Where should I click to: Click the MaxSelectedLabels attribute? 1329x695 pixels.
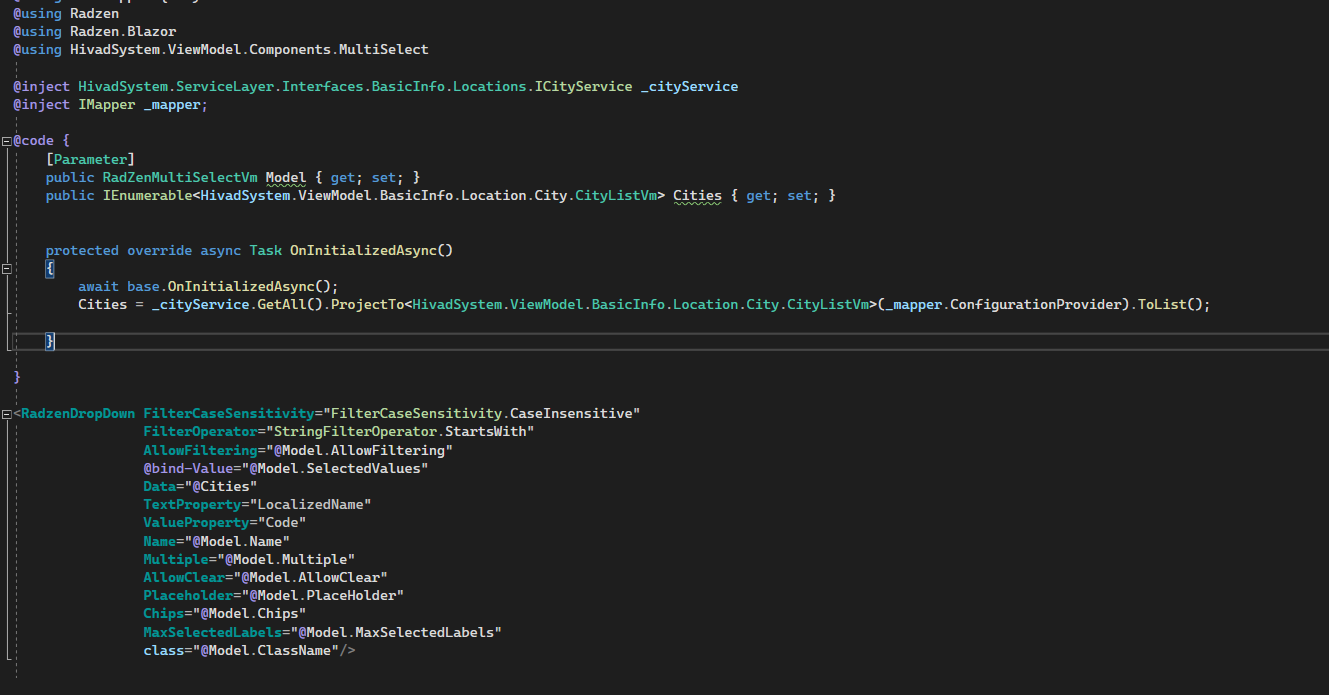(x=212, y=632)
